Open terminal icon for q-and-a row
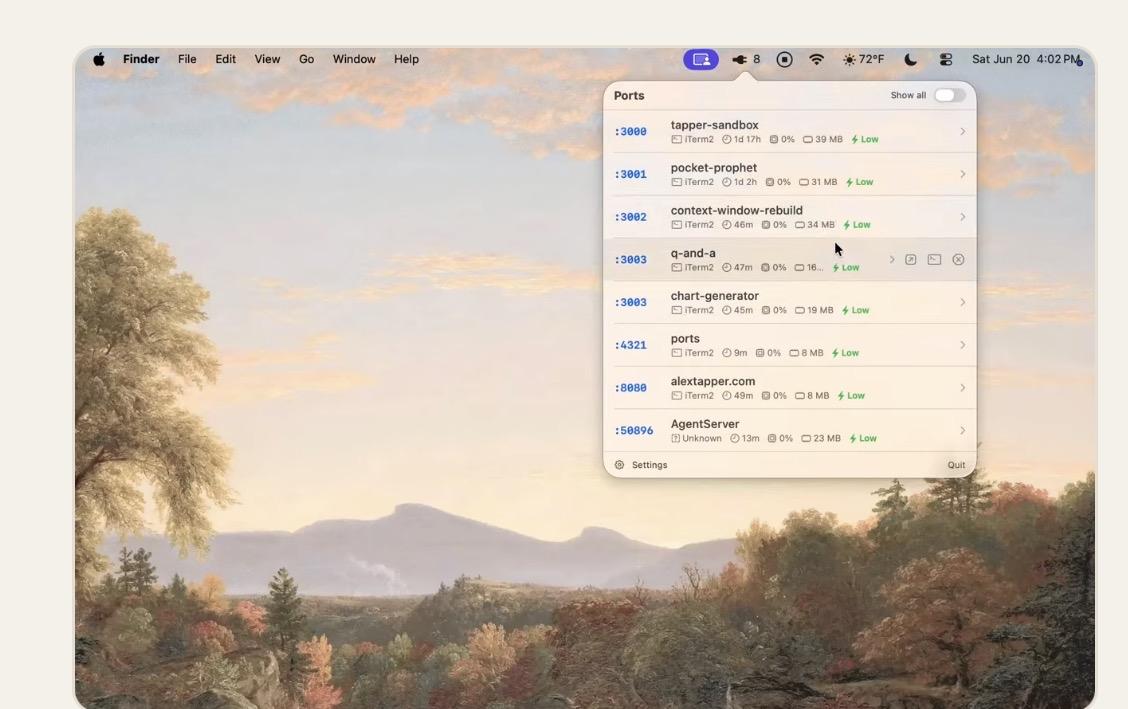This screenshot has height=709, width=1128. coord(934,260)
